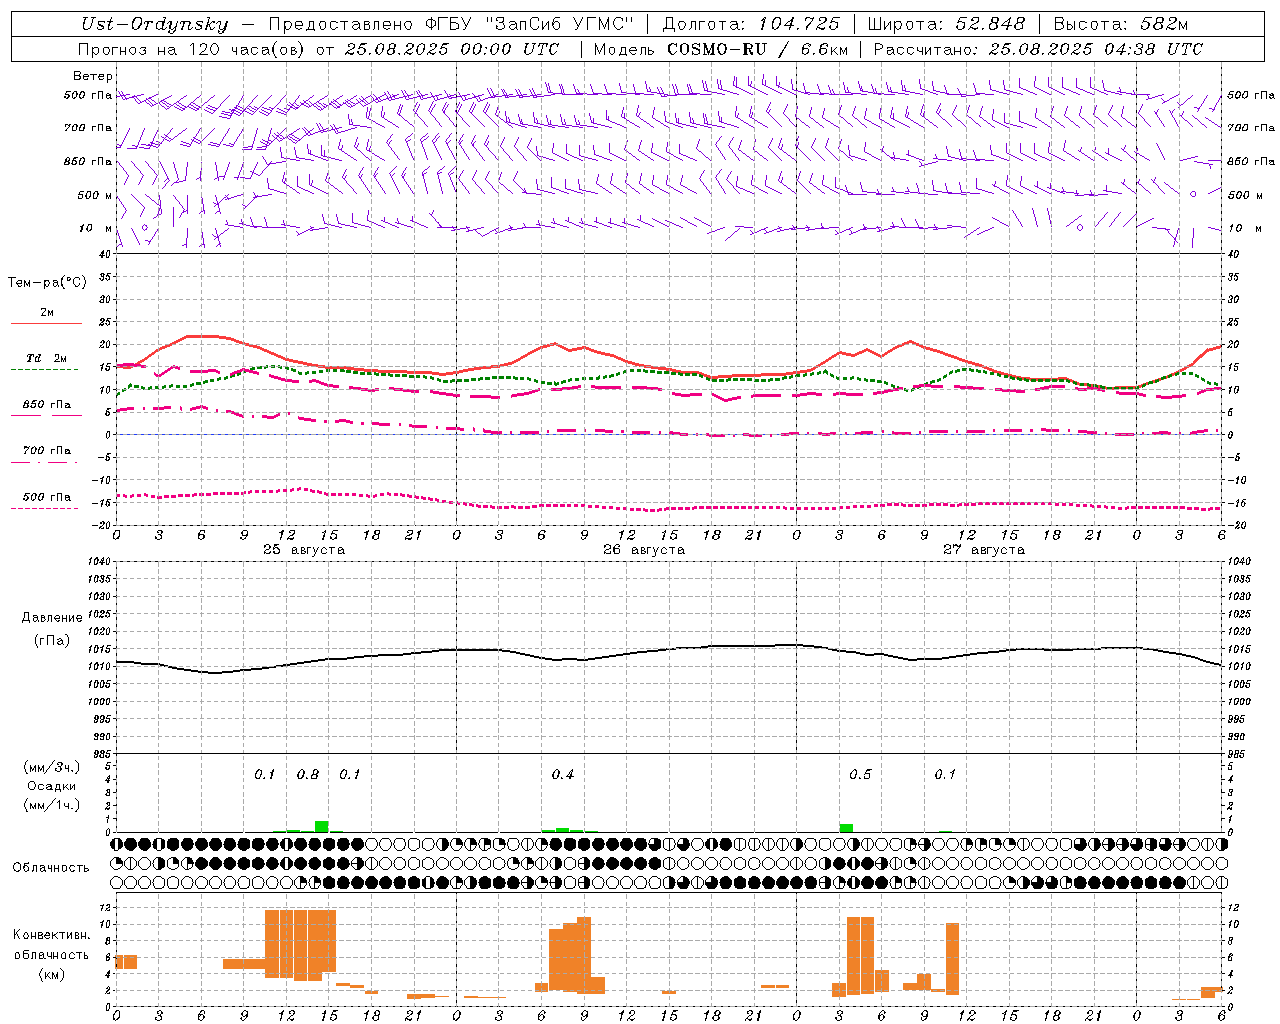Click the 26 августа date label
The image size is (1280, 1024).
point(644,550)
